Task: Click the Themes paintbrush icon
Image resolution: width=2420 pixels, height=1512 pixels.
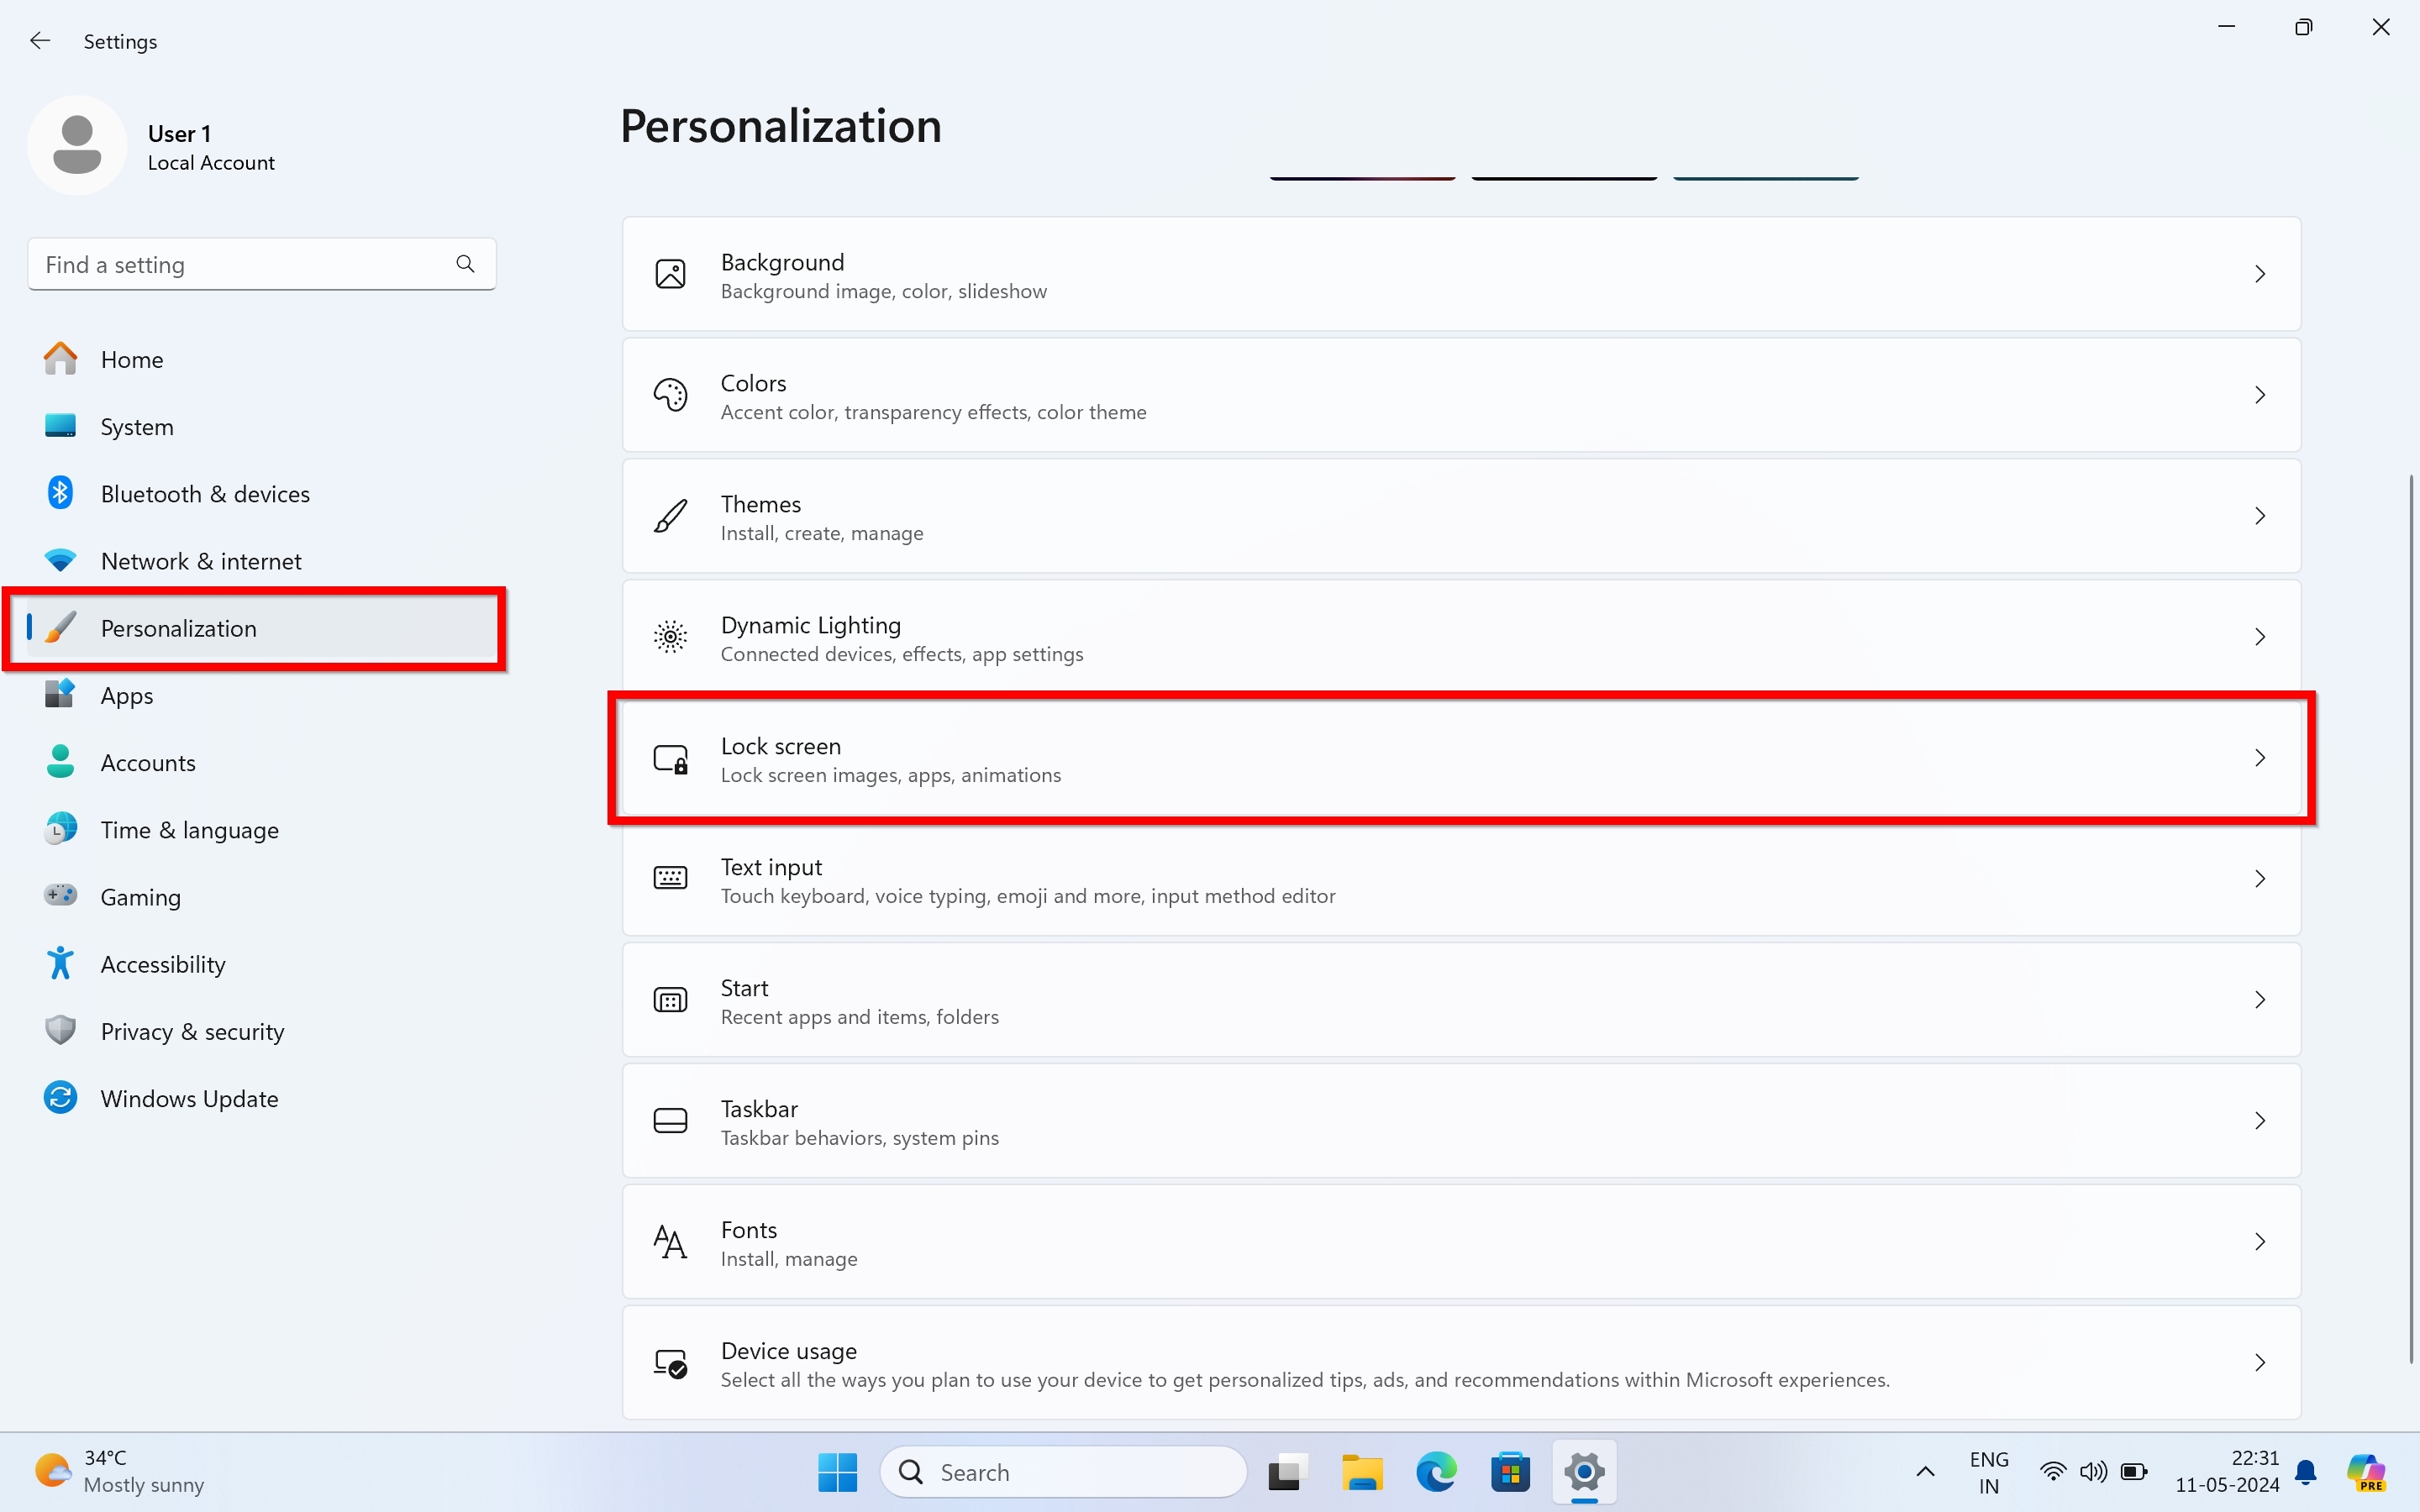Action: 670,516
